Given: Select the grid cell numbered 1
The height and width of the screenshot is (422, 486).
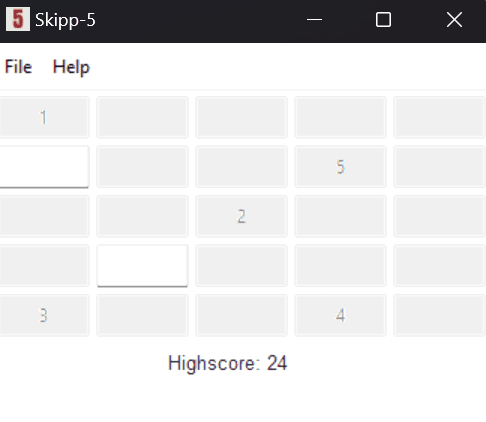Looking at the screenshot, I should (44, 117).
